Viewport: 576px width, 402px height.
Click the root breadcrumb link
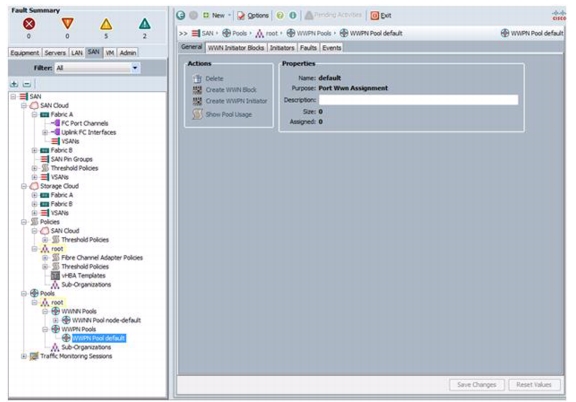[x=267, y=33]
